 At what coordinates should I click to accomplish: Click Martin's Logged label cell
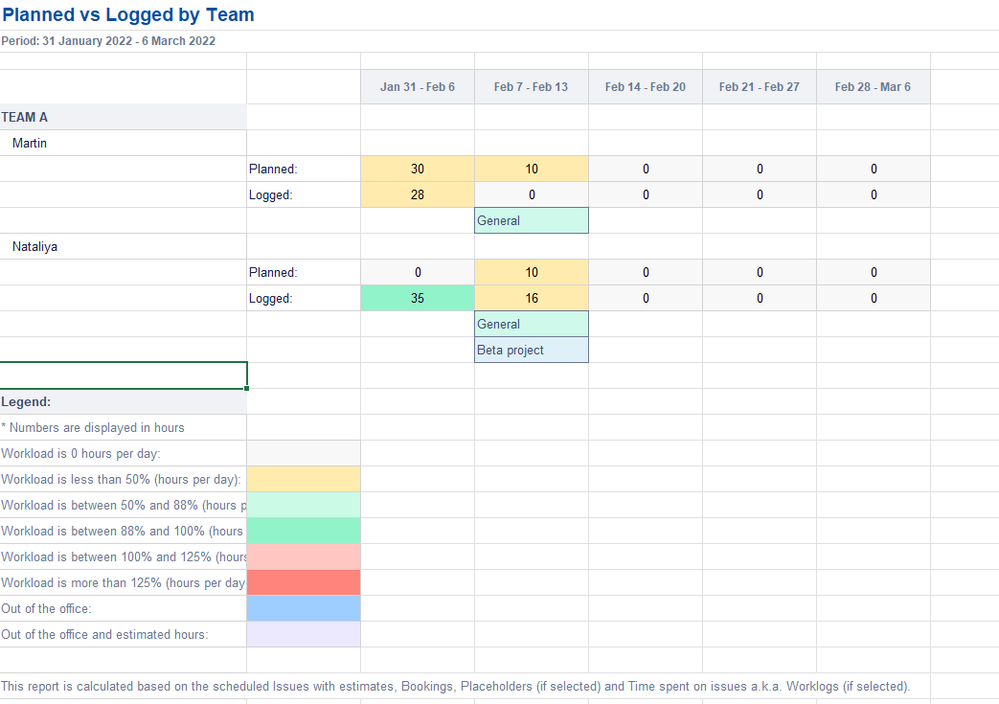coord(304,195)
